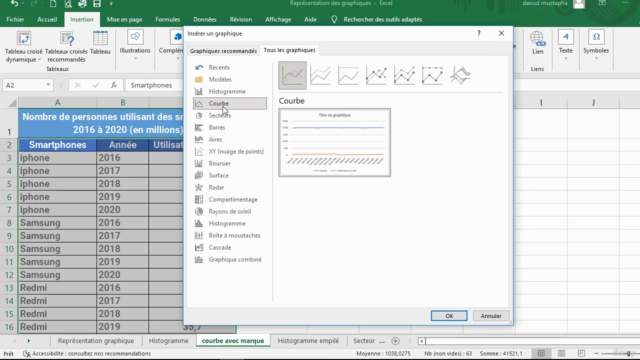Open the Aide ribbon tab
This screenshot has height=360, width=640.
point(310,19)
